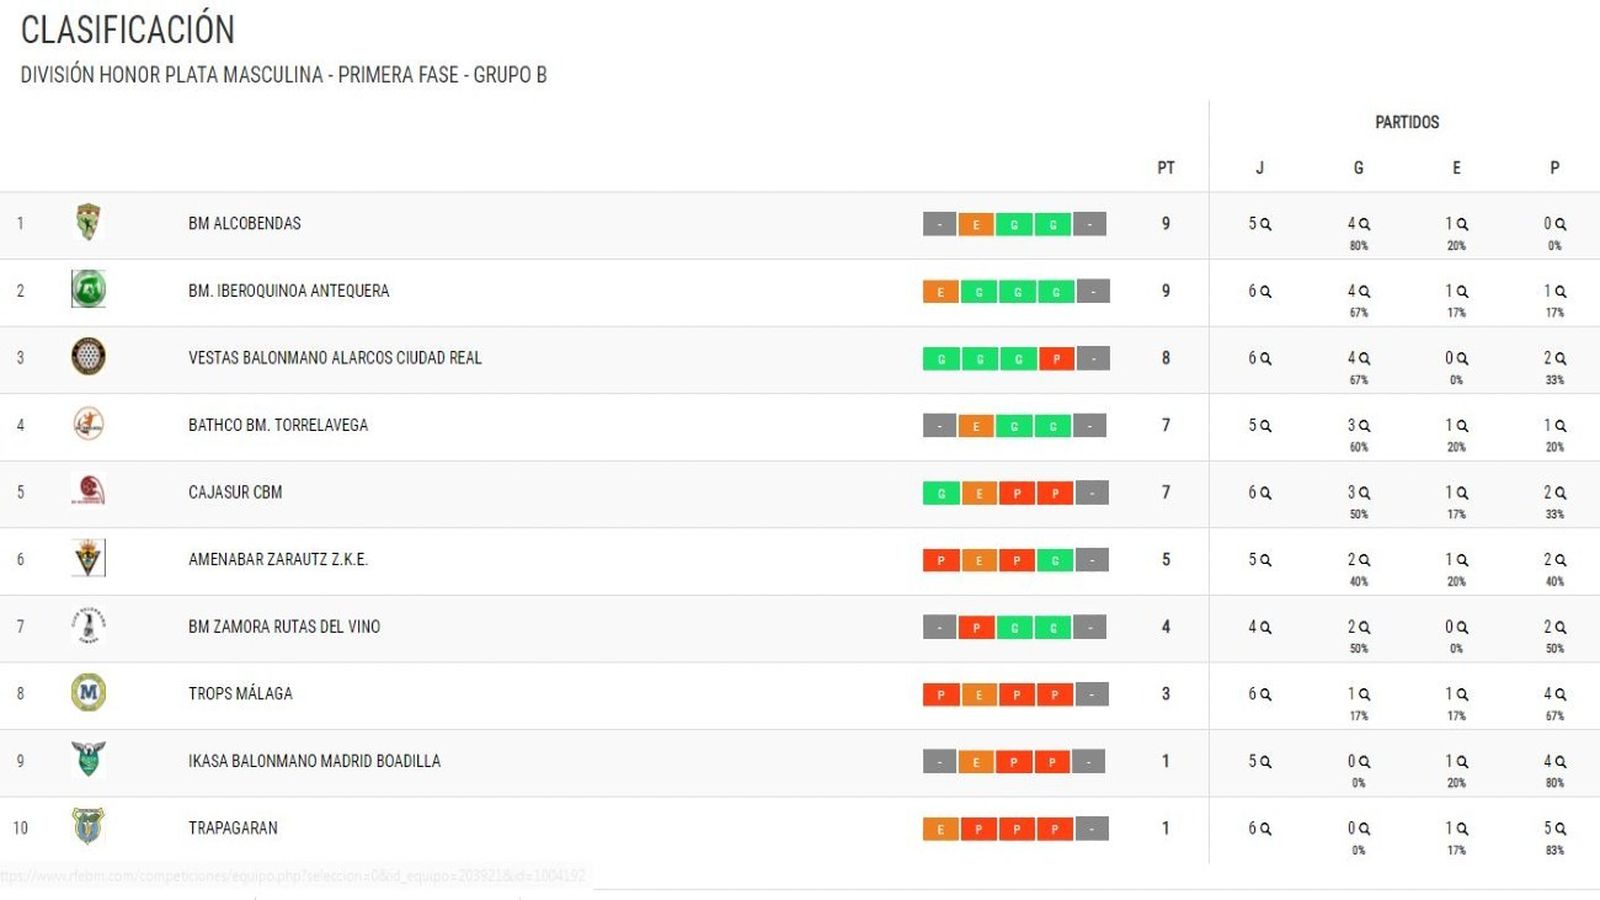The image size is (1600, 900).
Task: Open AMENABAR ZARAUTZ Z.K.E. team link
Action: 278,559
